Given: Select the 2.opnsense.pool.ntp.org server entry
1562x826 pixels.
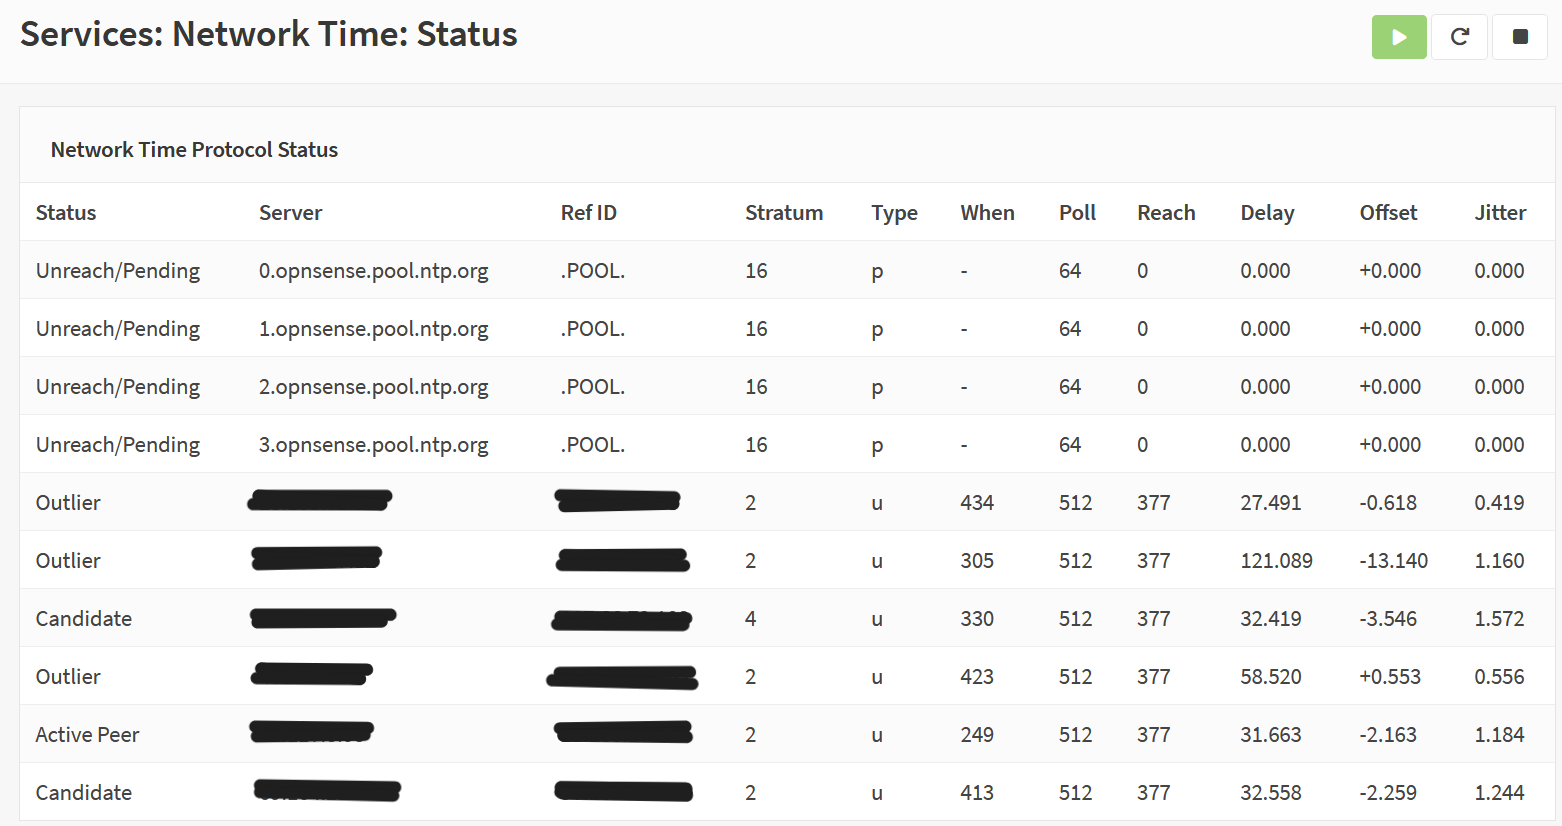Looking at the screenshot, I should click(x=373, y=387).
